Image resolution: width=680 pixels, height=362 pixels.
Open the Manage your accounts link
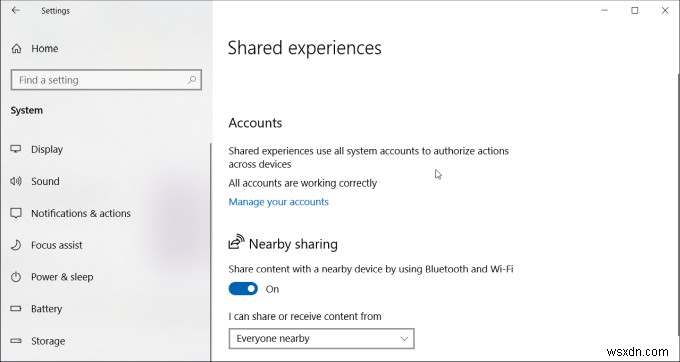pos(278,202)
